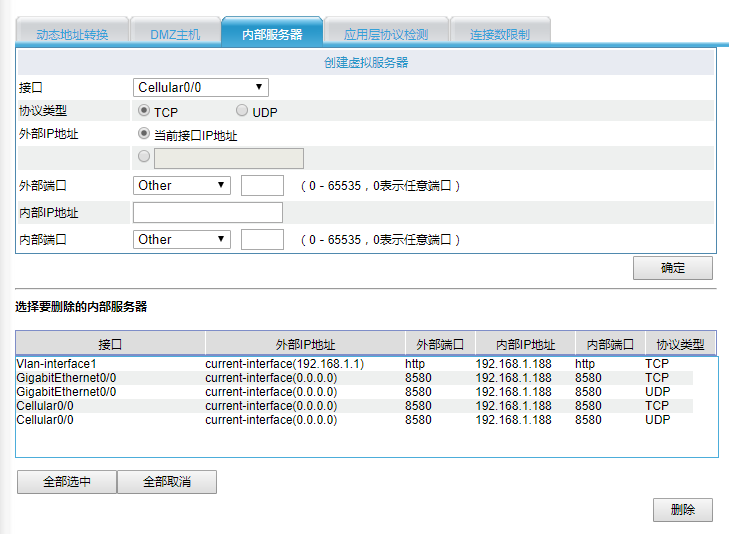Click the 接口 column header
Viewport: 729px width, 534px height.
(110, 344)
